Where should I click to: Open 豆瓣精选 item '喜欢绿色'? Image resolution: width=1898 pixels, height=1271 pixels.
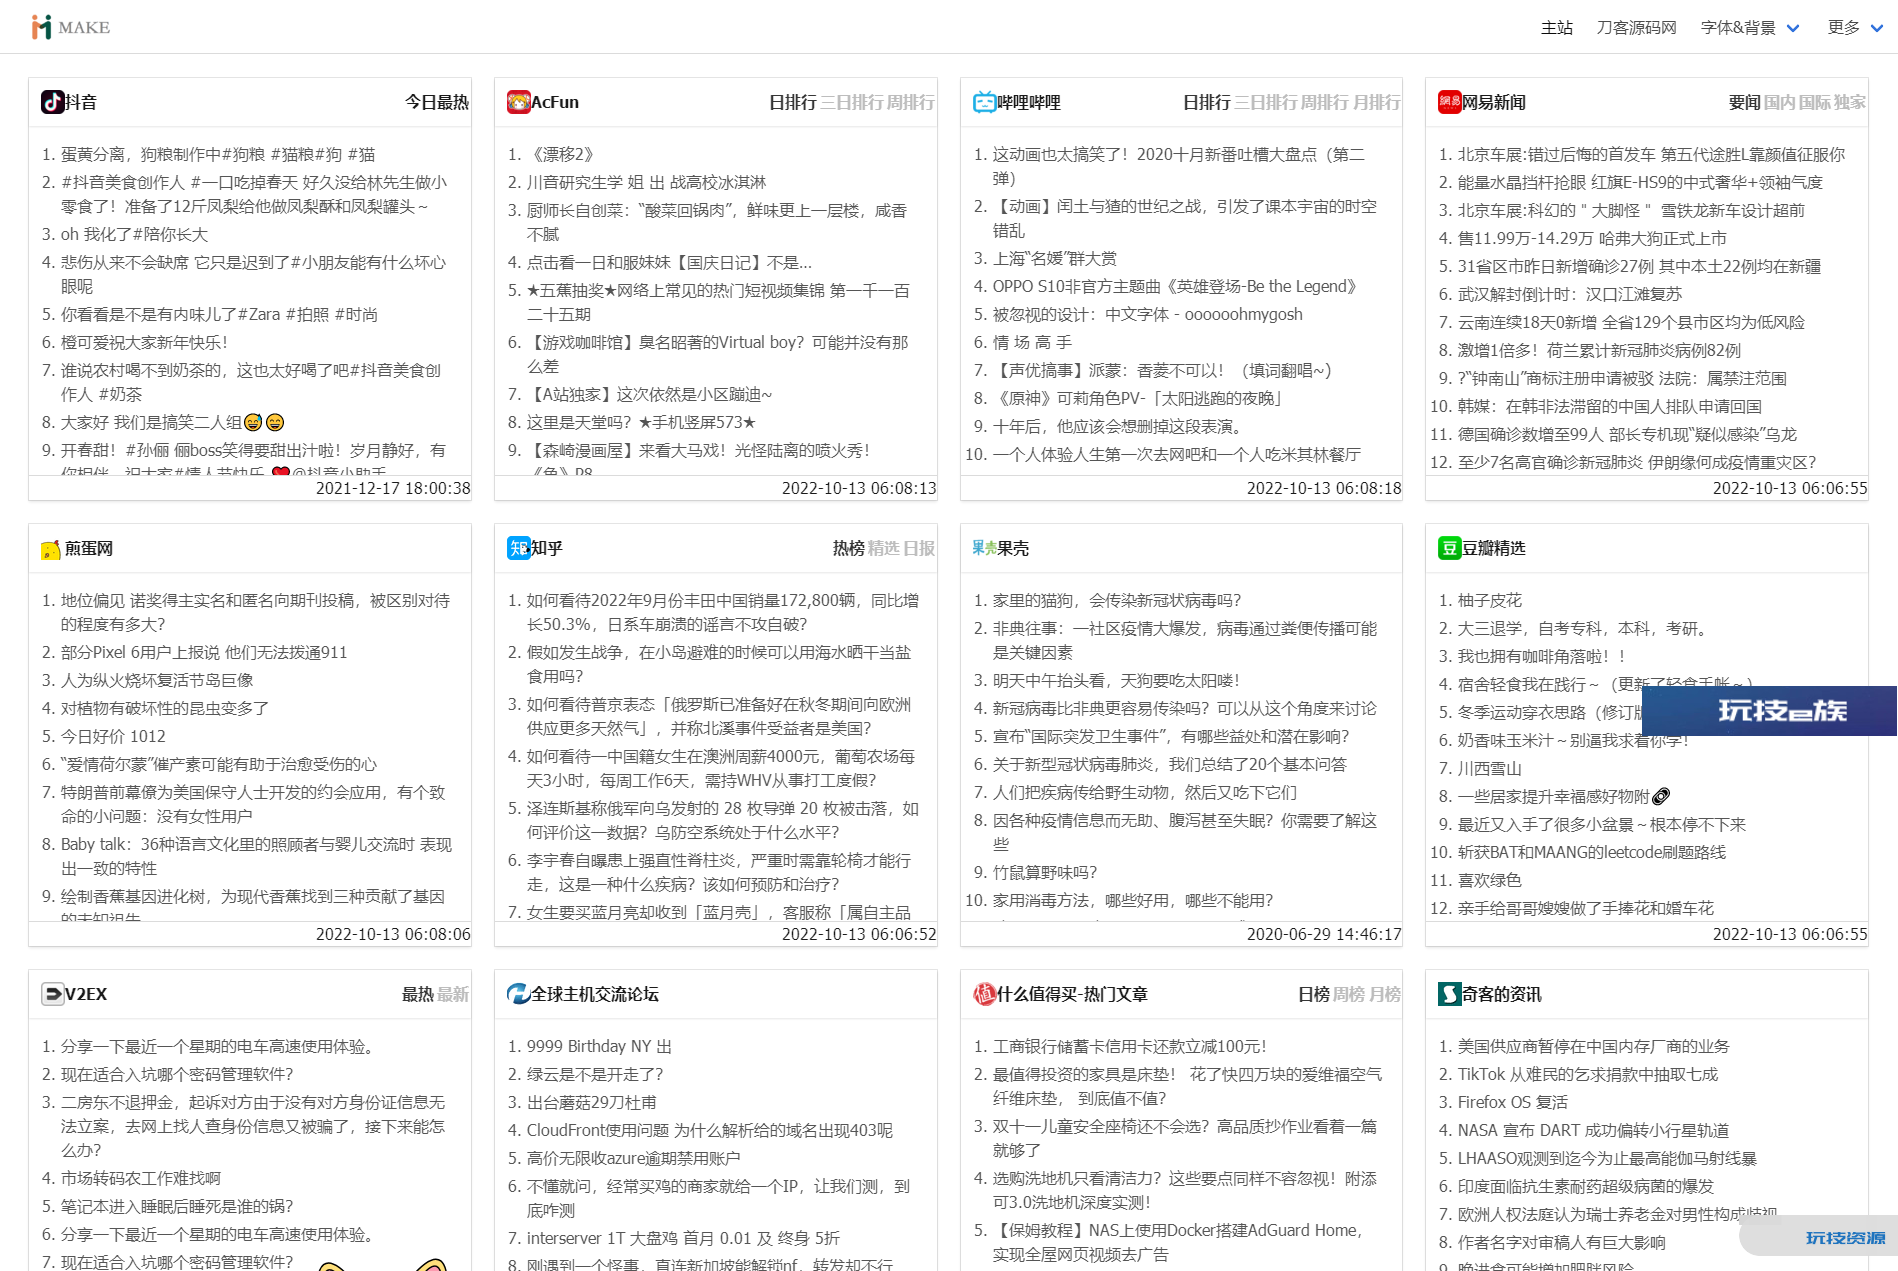[x=1490, y=880]
